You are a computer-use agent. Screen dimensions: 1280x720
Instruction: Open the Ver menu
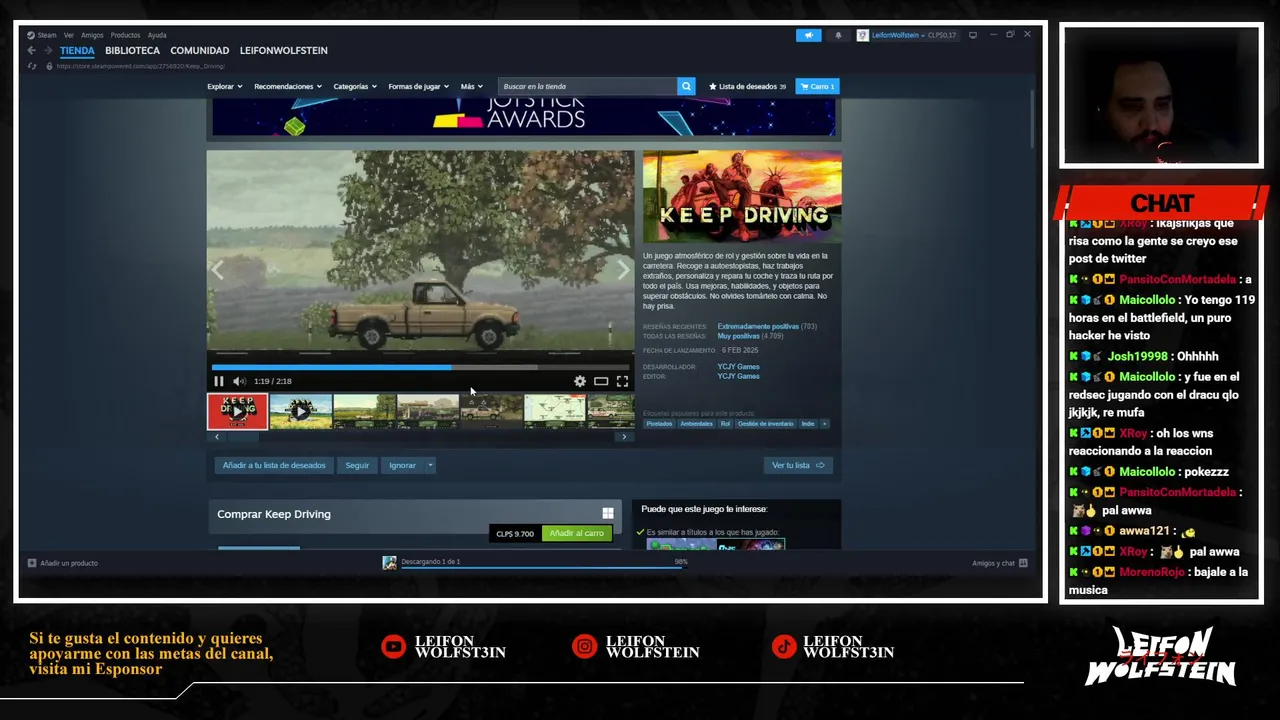[69, 35]
